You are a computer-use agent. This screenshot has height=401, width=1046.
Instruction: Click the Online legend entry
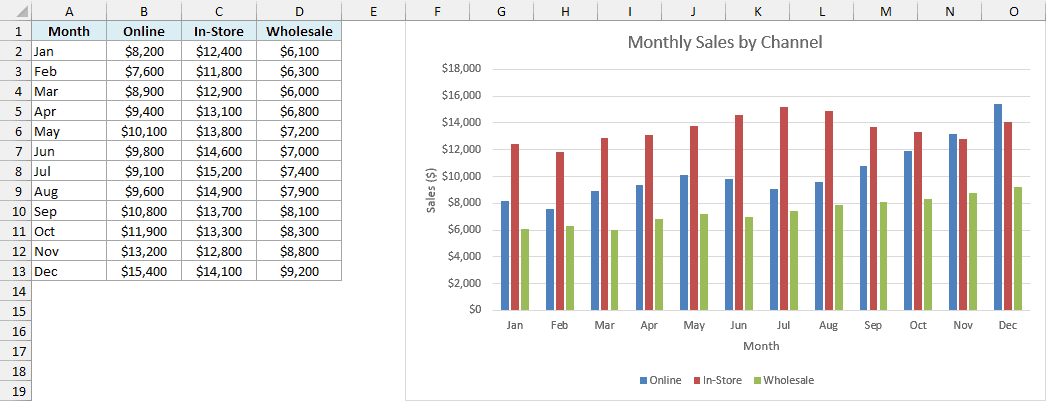pyautogui.click(x=660, y=380)
